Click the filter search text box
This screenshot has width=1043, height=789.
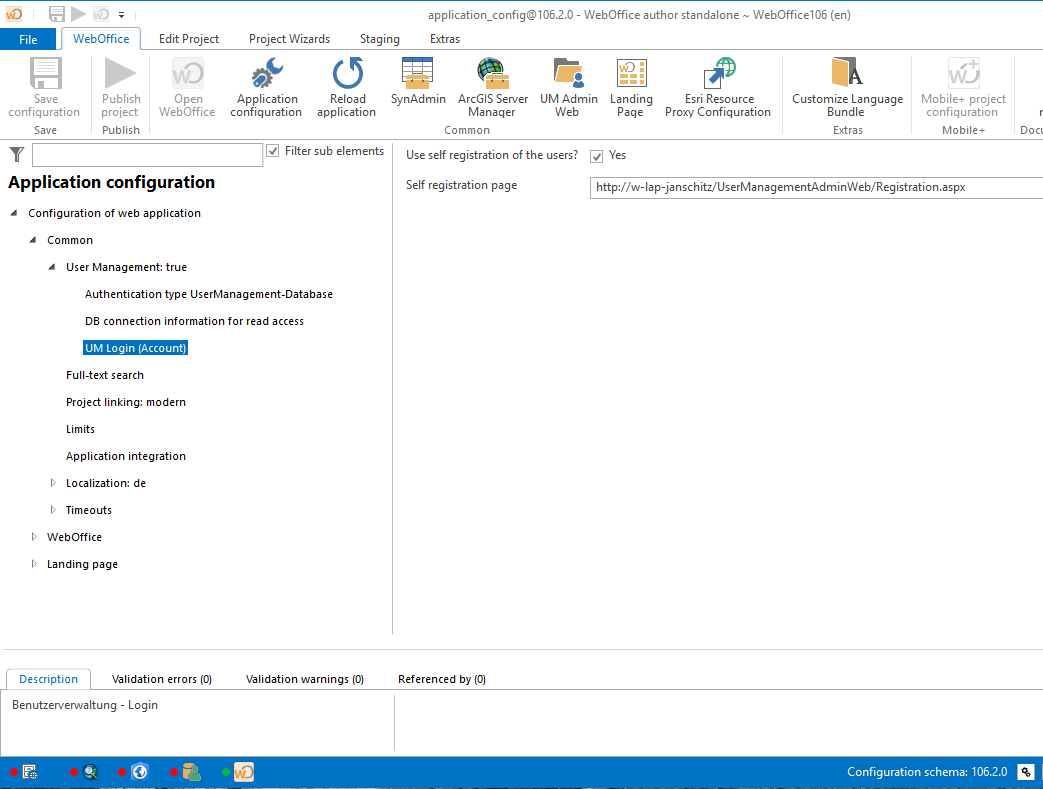tap(147, 155)
